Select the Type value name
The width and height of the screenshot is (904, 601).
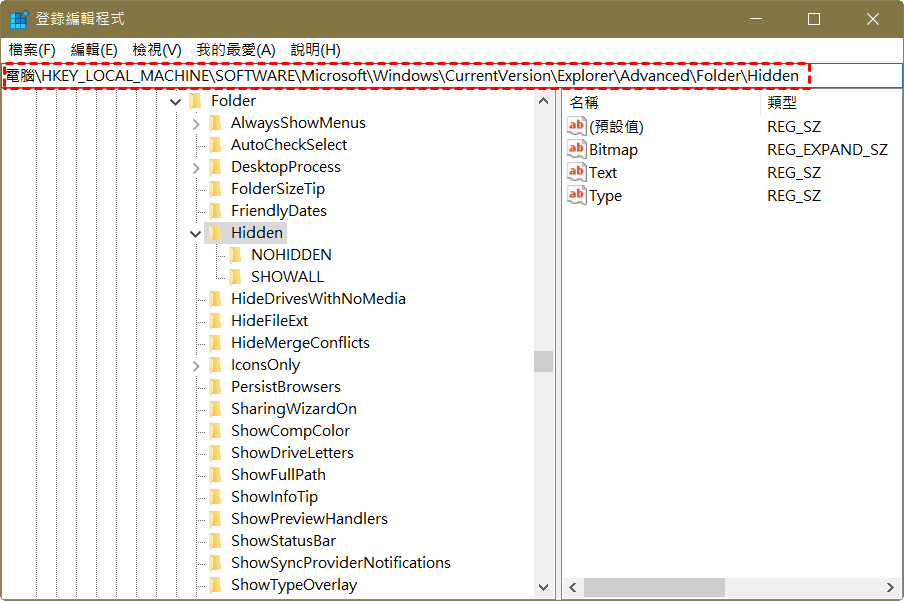605,196
